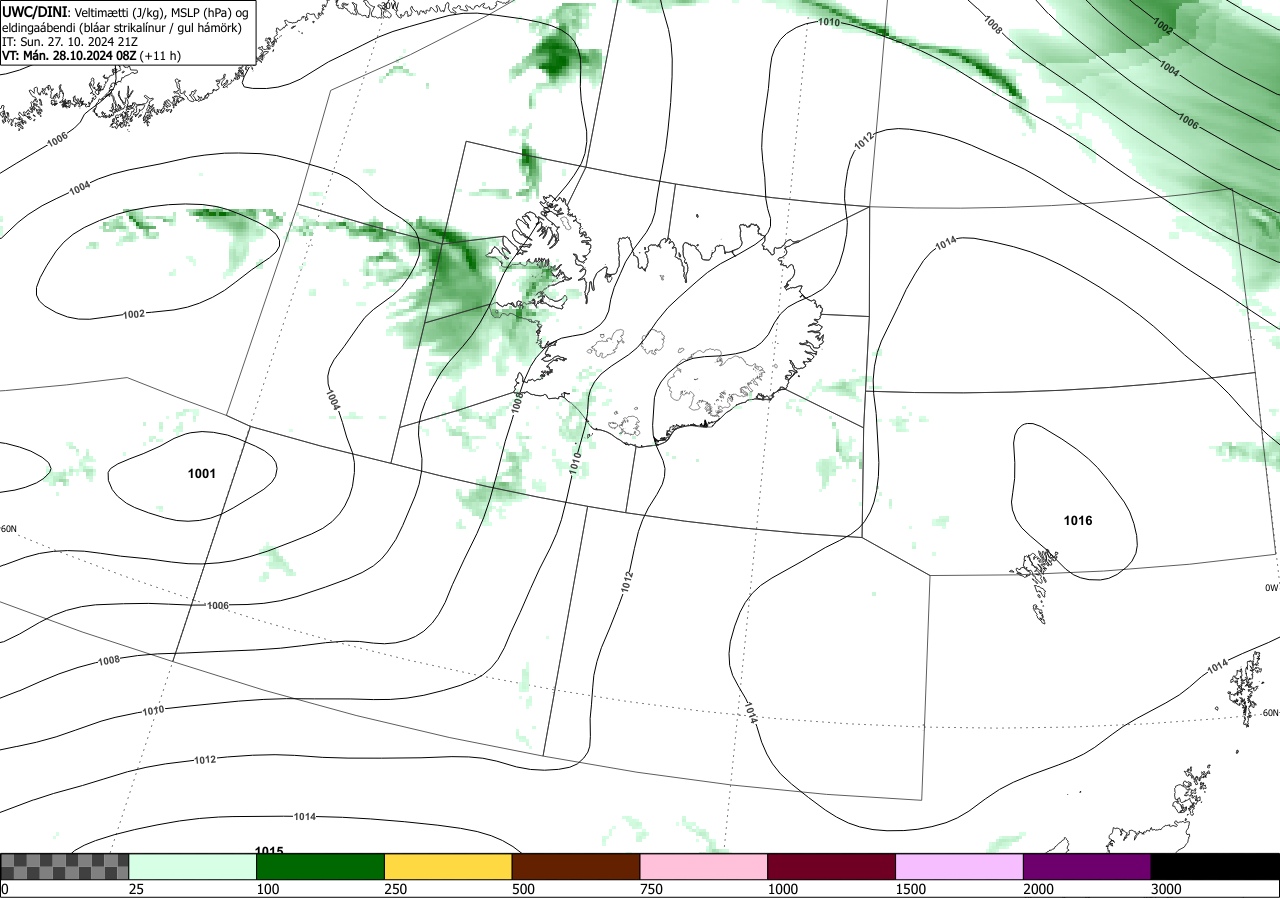Image resolution: width=1280 pixels, height=898 pixels.
Task: Click the checkered gray 0–25 legend swatch
Action: coord(65,866)
